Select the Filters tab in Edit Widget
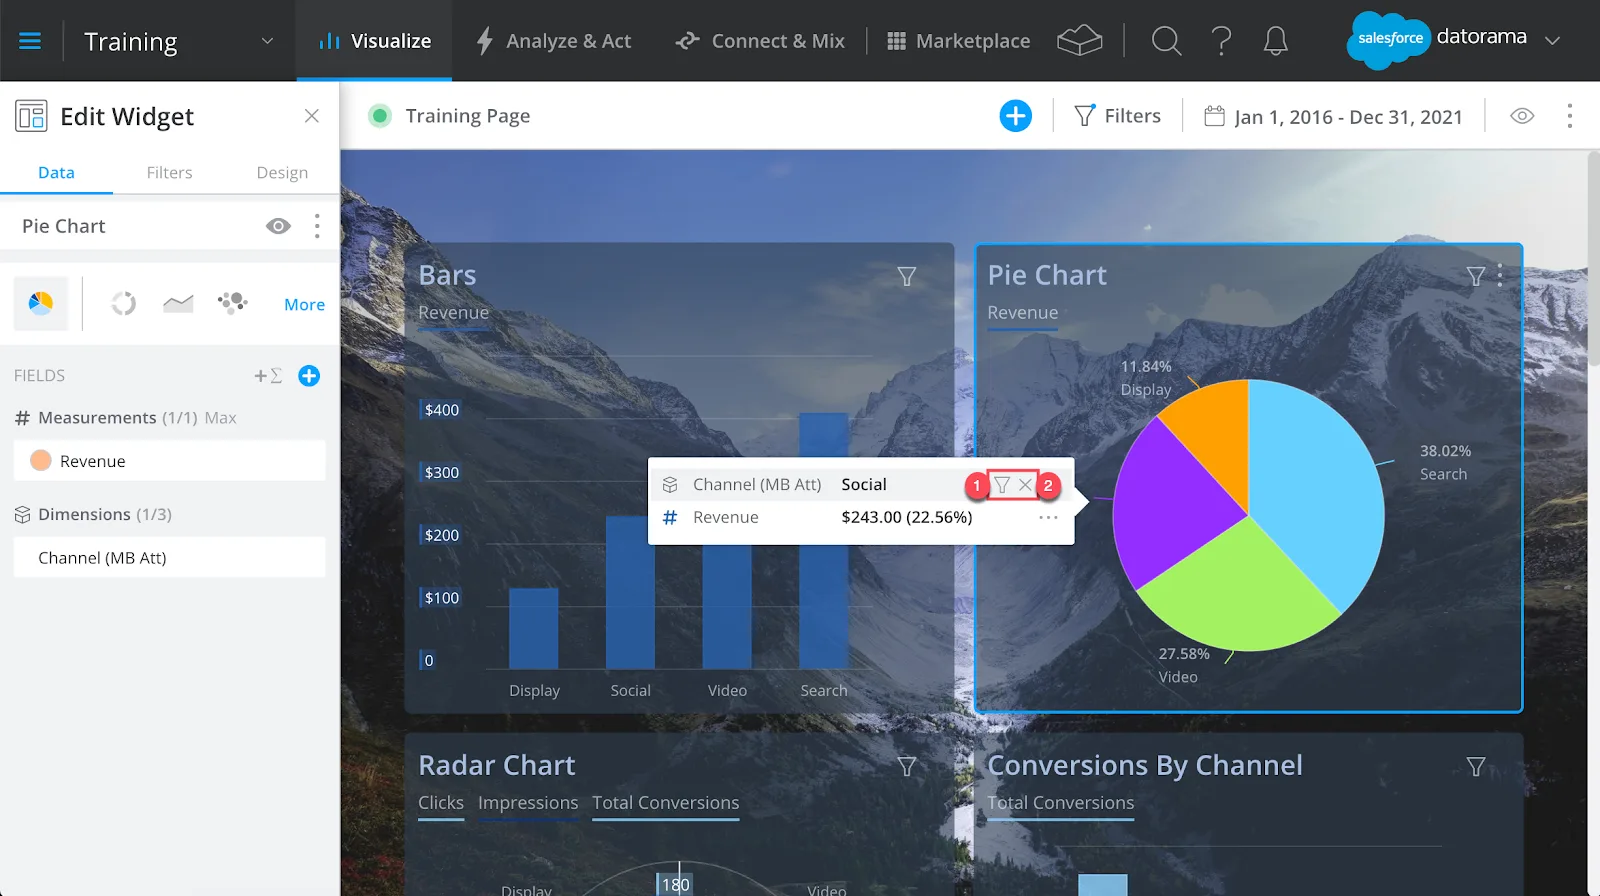The height and width of the screenshot is (896, 1600). click(x=169, y=172)
